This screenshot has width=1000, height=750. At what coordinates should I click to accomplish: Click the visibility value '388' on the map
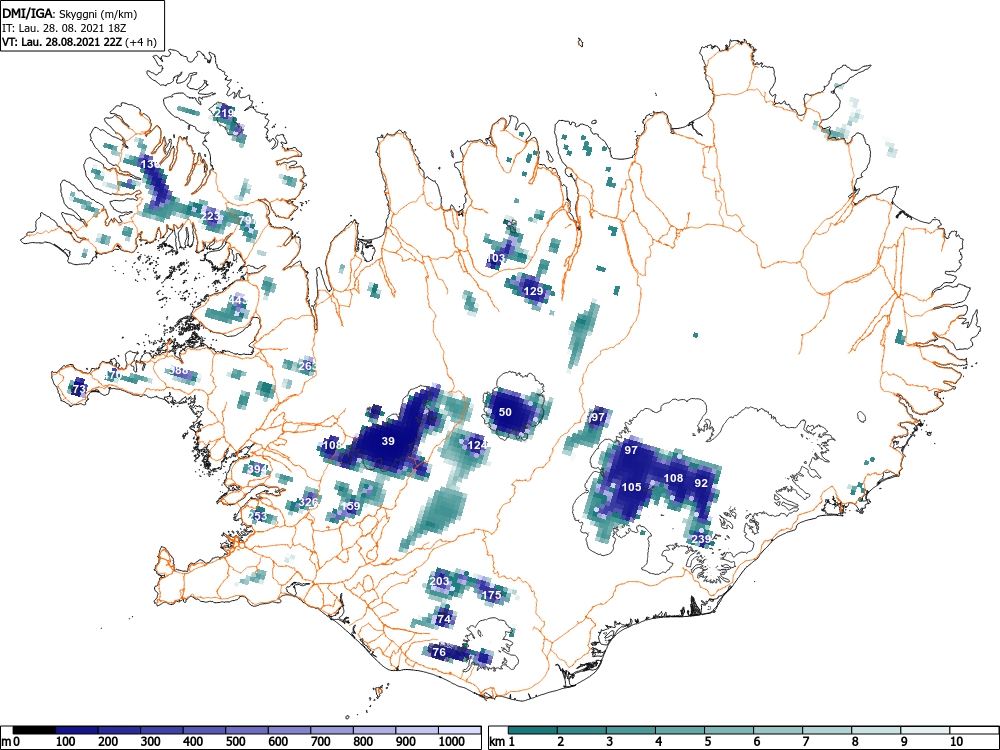(179, 371)
